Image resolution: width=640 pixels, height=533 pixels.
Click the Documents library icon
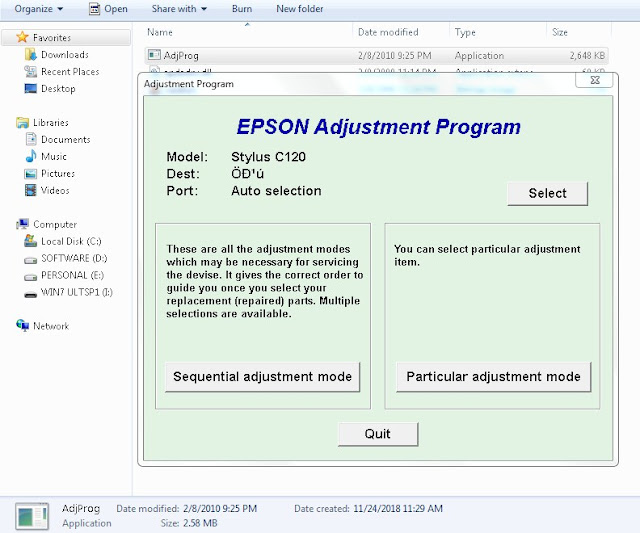[31, 139]
